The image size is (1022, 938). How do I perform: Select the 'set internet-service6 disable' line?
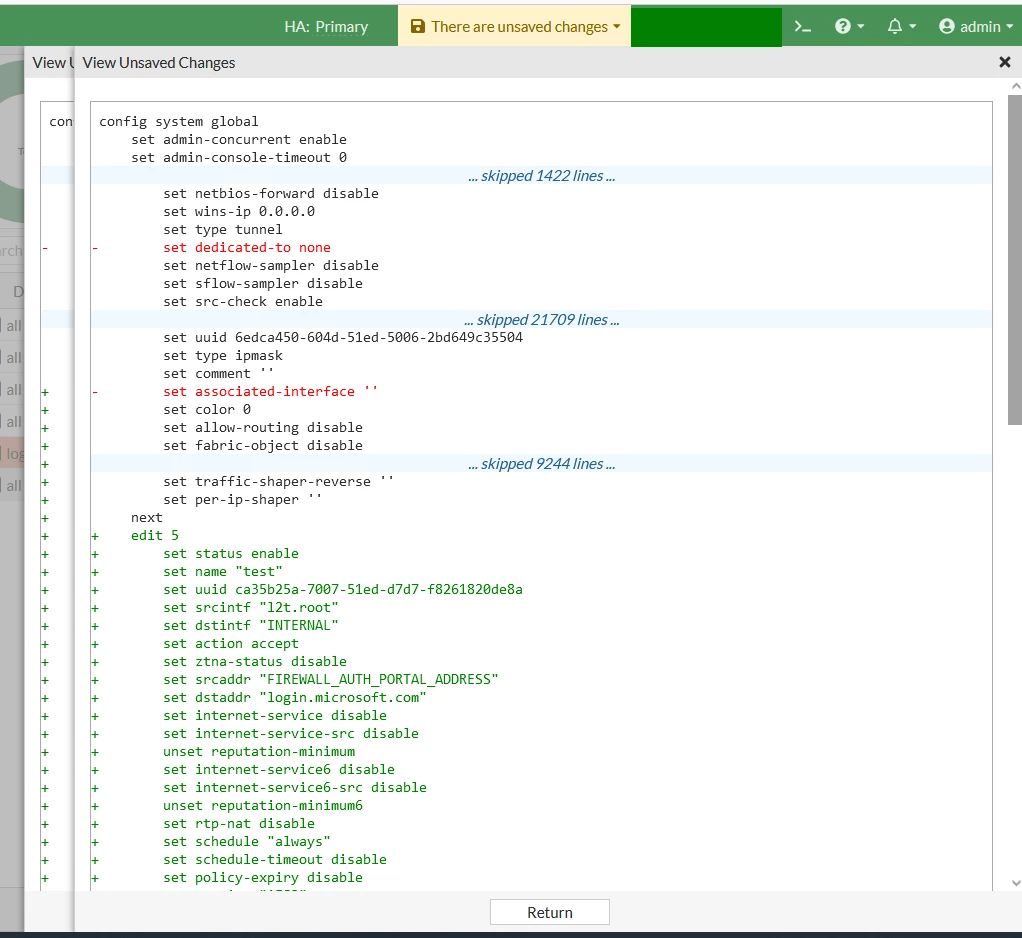pyautogui.click(x=278, y=769)
